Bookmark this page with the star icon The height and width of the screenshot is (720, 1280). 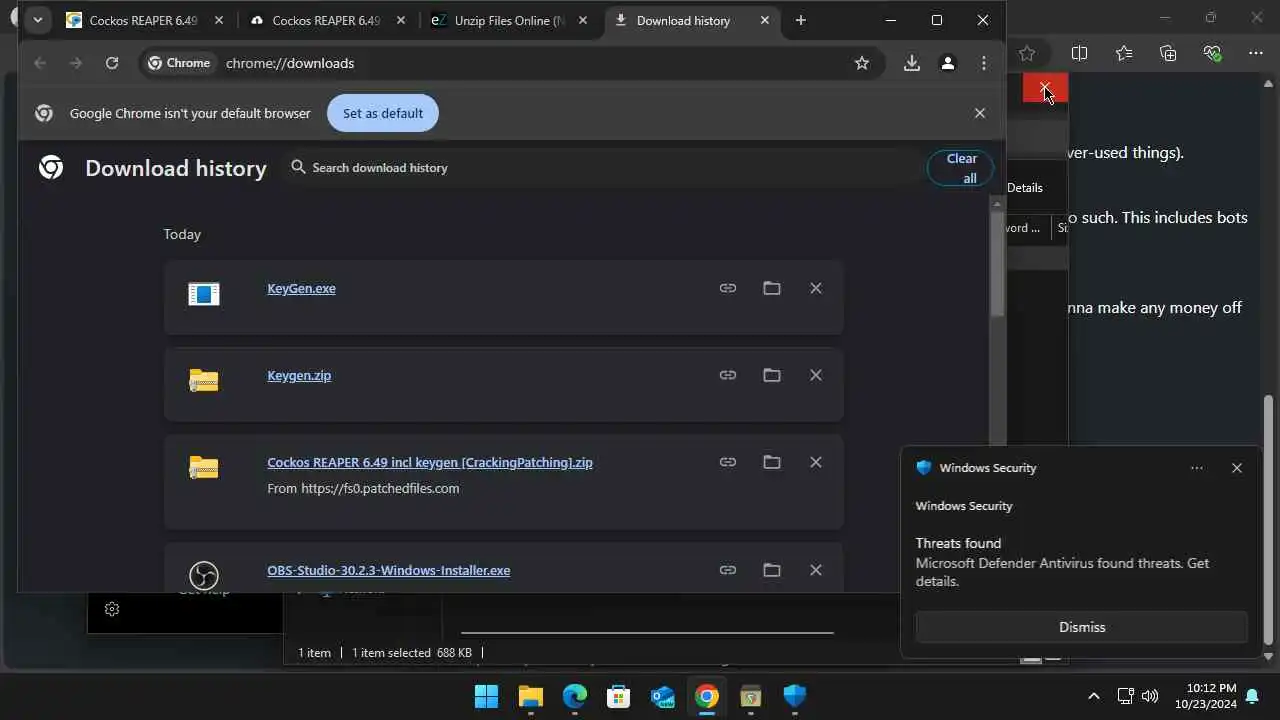pyautogui.click(x=862, y=63)
